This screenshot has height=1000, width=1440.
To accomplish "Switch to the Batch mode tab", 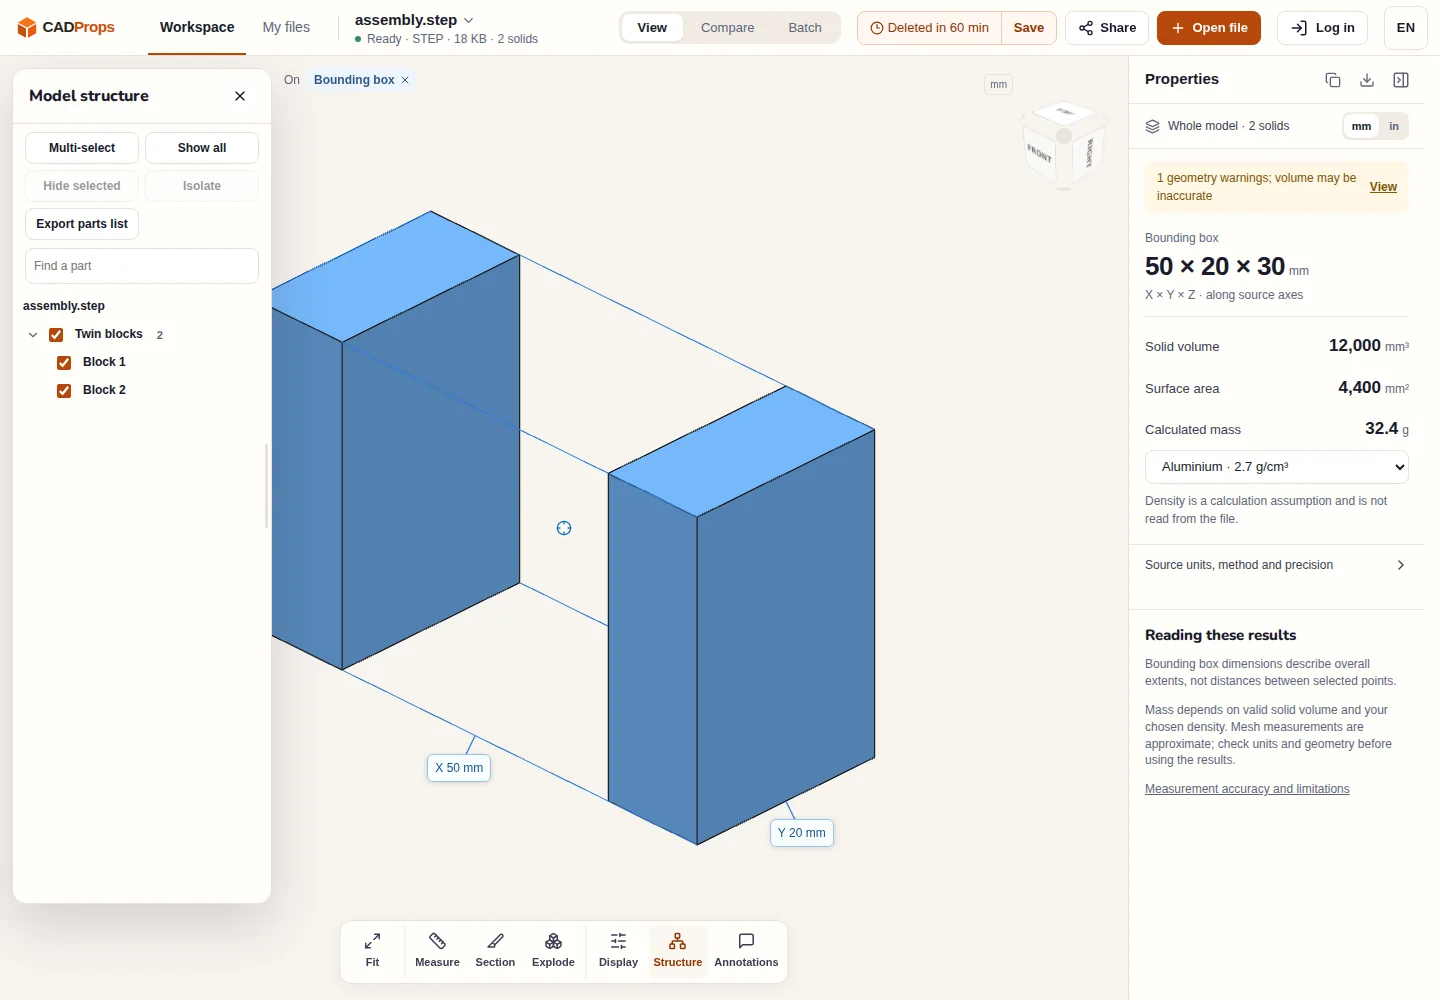I will tap(805, 28).
